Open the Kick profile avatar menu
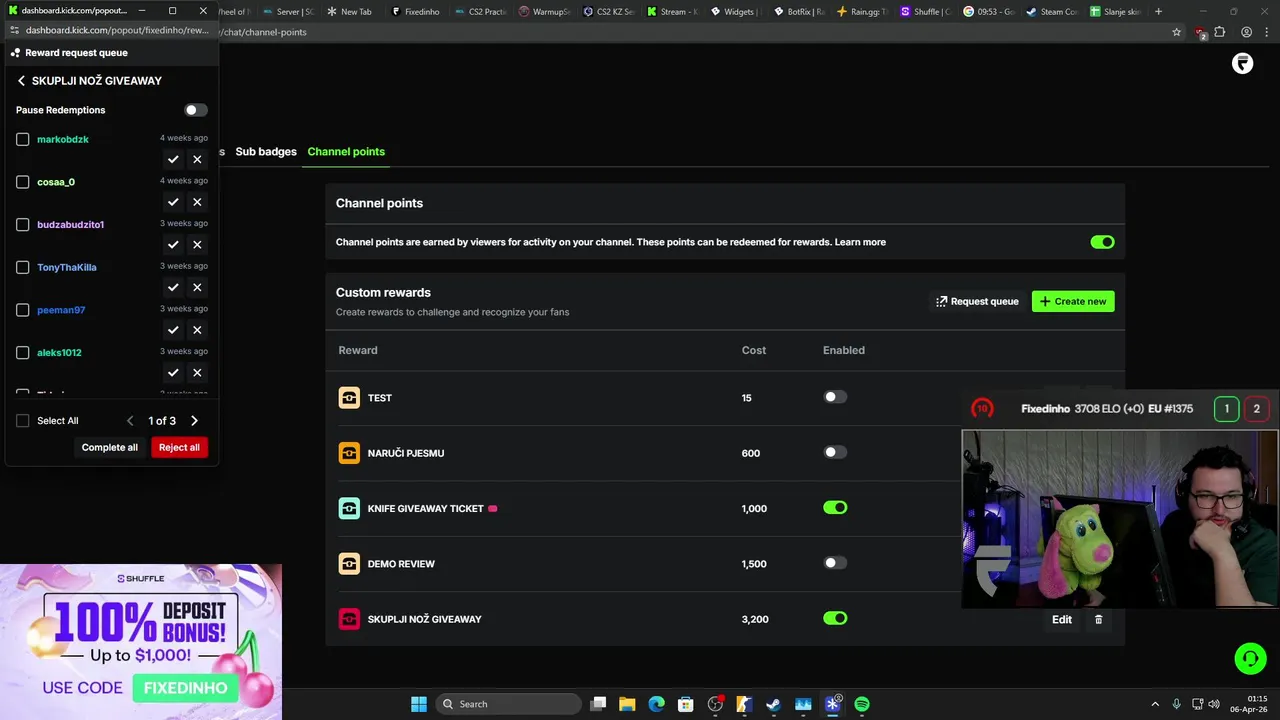Image resolution: width=1280 pixels, height=720 pixels. 1242,64
